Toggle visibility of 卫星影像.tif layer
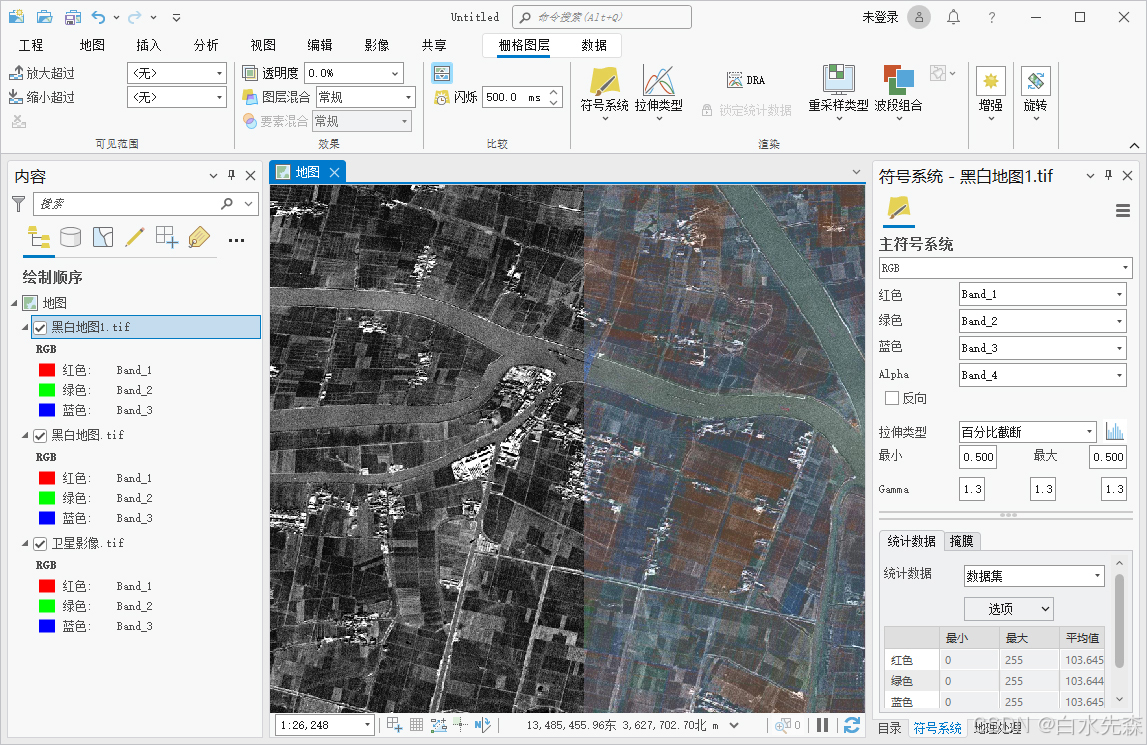1147x745 pixels. [40, 544]
